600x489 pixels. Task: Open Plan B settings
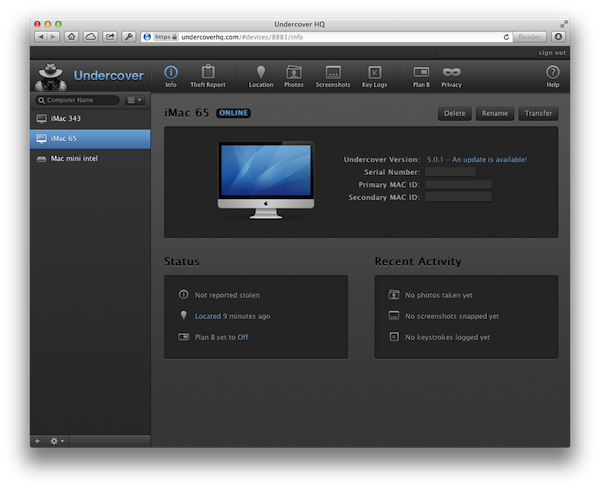(421, 76)
